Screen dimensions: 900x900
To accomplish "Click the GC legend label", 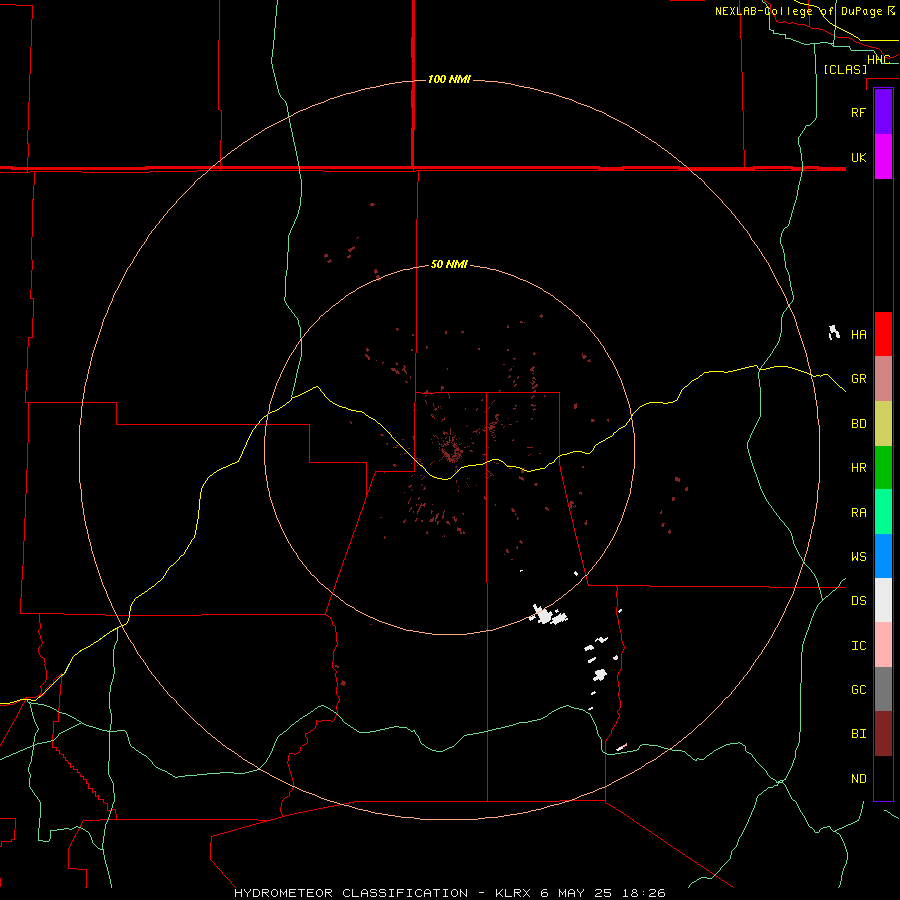I will pyautogui.click(x=858, y=690).
